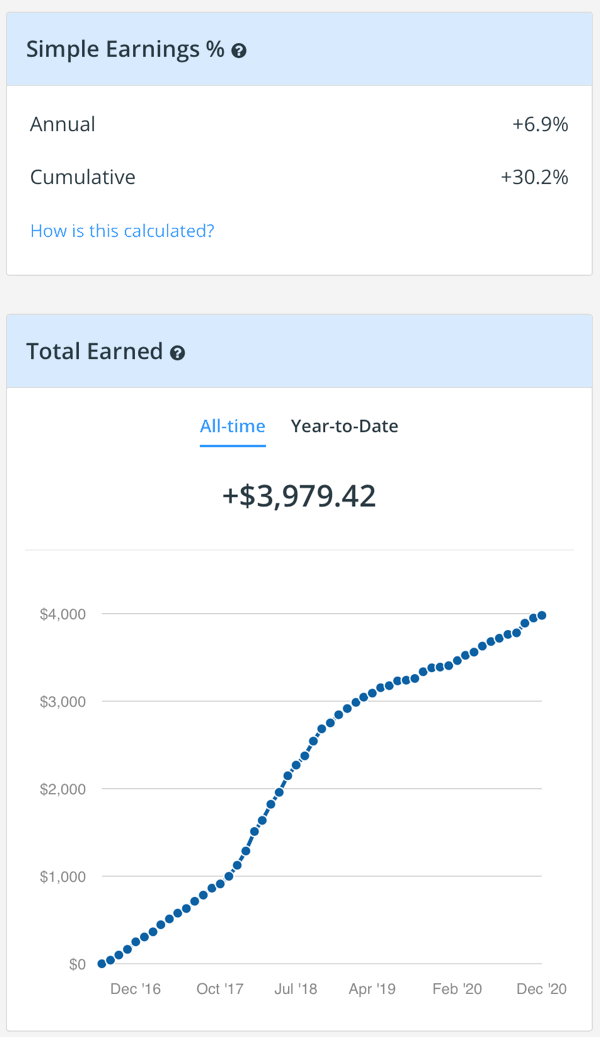Screen dimensions: 600x1037
Task: Click the Jul '18 x-axis label
Action: pos(295,989)
